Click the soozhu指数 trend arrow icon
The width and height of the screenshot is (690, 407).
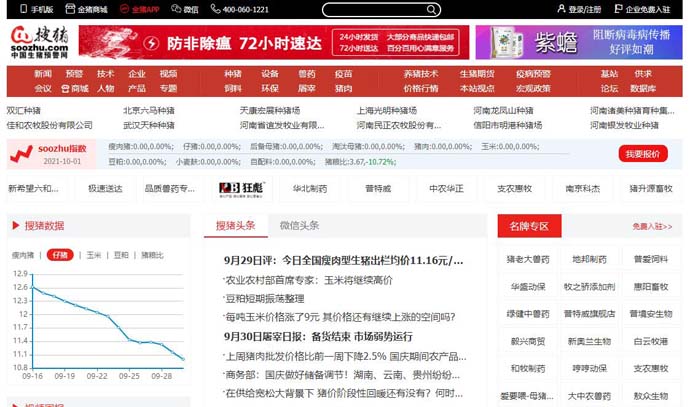click(21, 154)
